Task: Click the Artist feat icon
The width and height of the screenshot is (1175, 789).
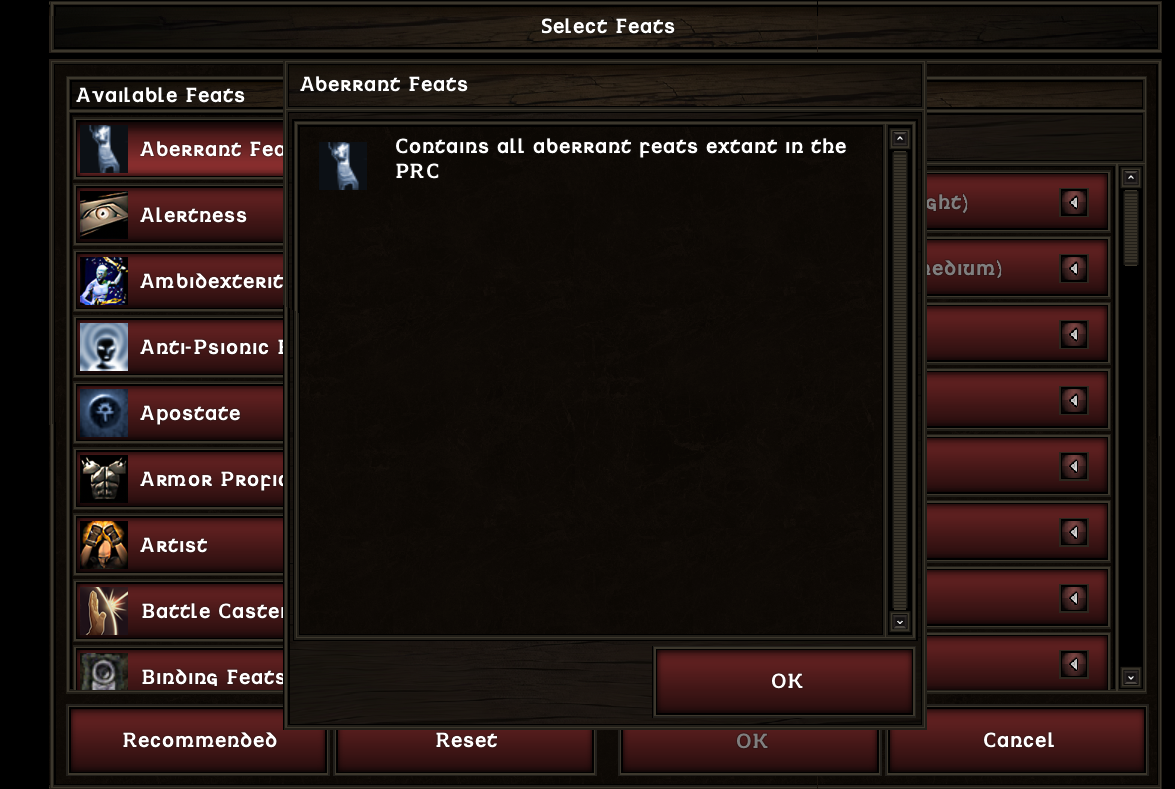Action: click(104, 545)
